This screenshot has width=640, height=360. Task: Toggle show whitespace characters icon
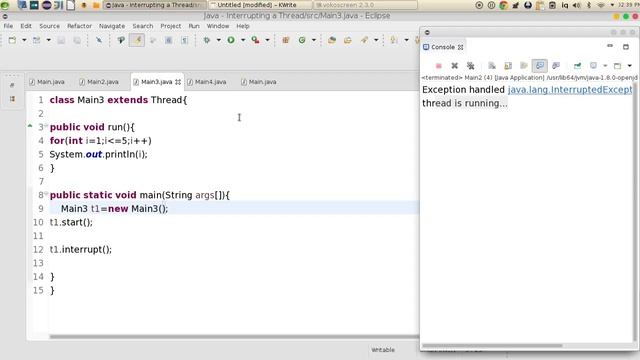pyautogui.click(x=184, y=40)
